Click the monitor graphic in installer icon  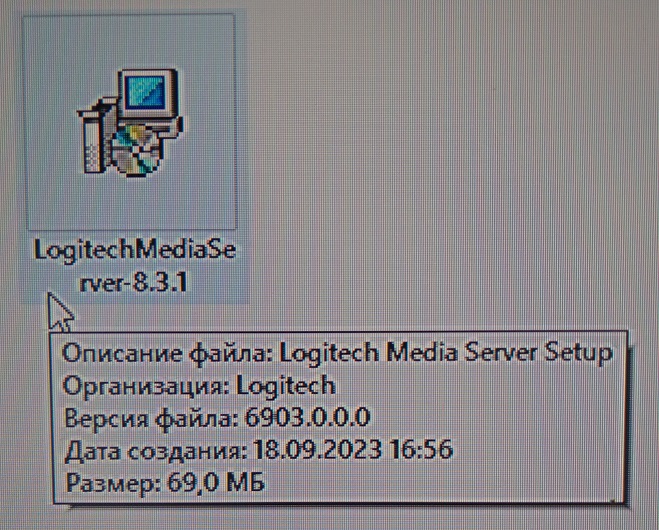149,94
